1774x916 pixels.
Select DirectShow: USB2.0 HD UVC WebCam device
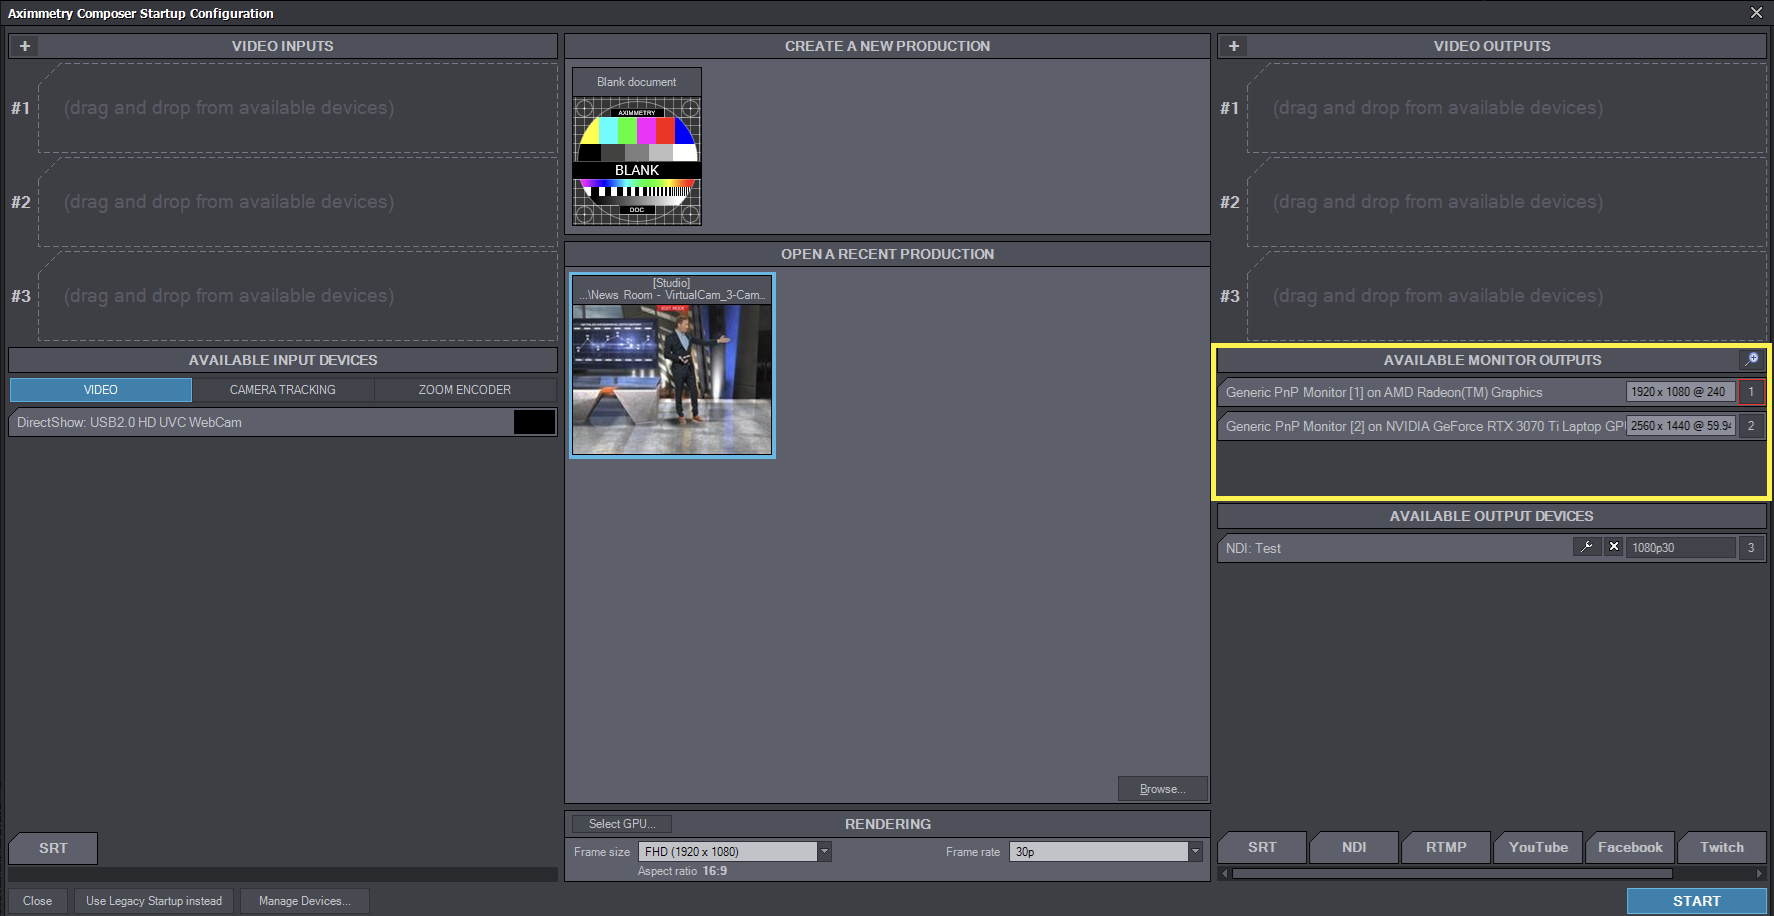(283, 422)
